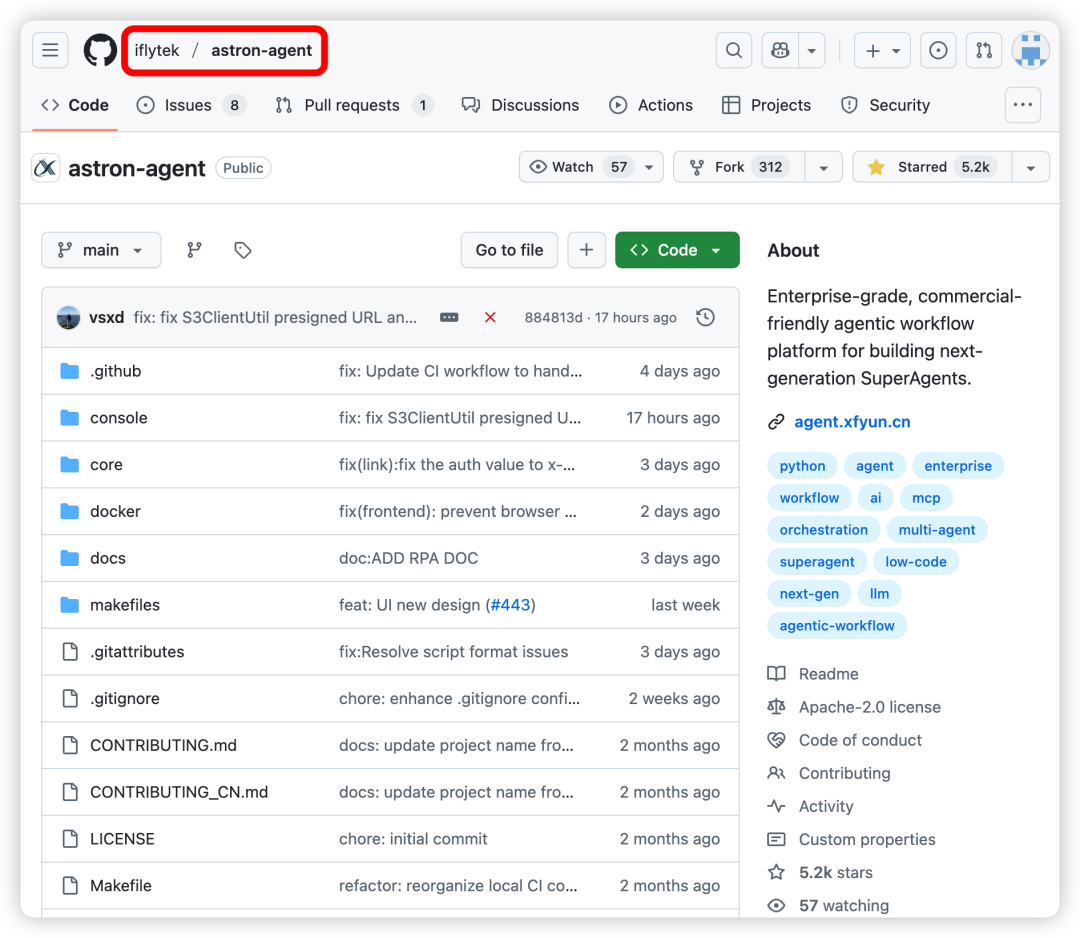This screenshot has height=938, width=1080.
Task: Open the docs folder
Action: [x=108, y=559]
